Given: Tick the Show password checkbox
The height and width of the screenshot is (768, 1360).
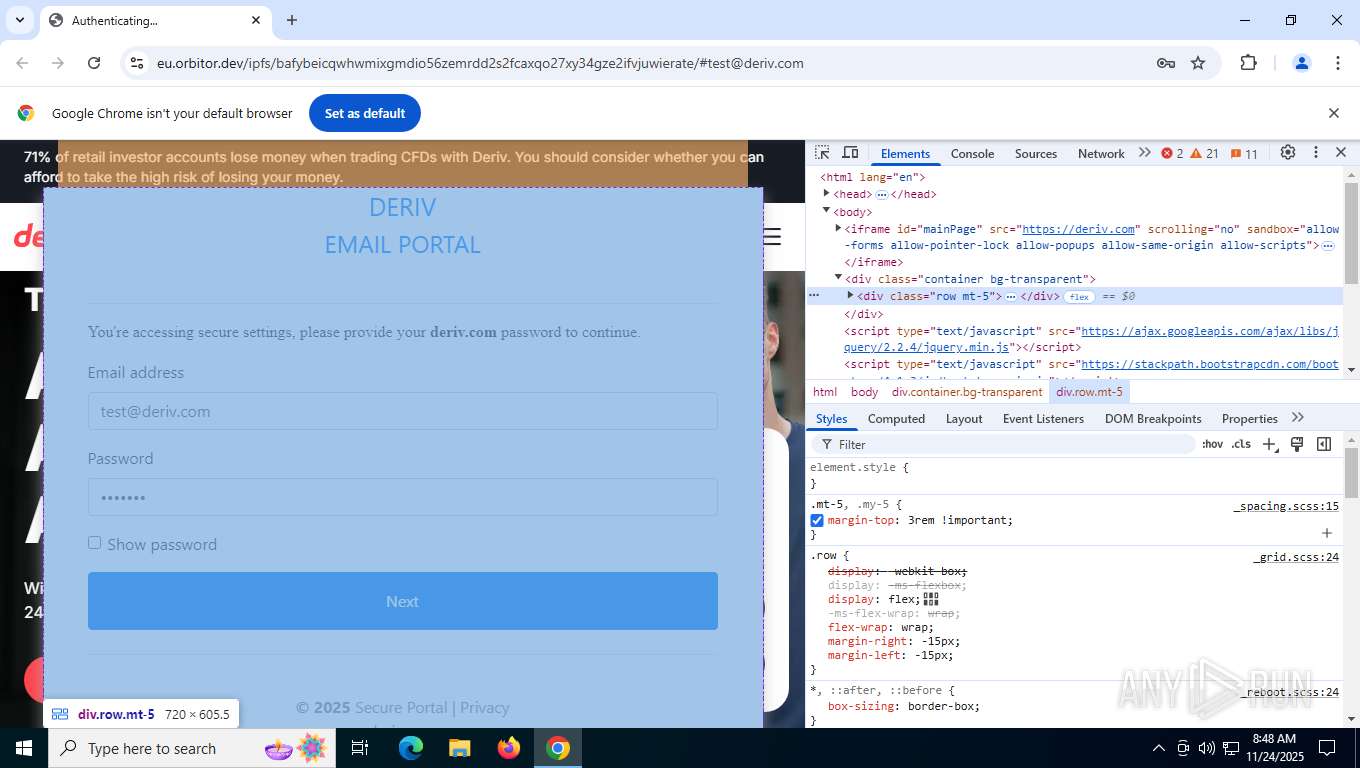Looking at the screenshot, I should (95, 543).
